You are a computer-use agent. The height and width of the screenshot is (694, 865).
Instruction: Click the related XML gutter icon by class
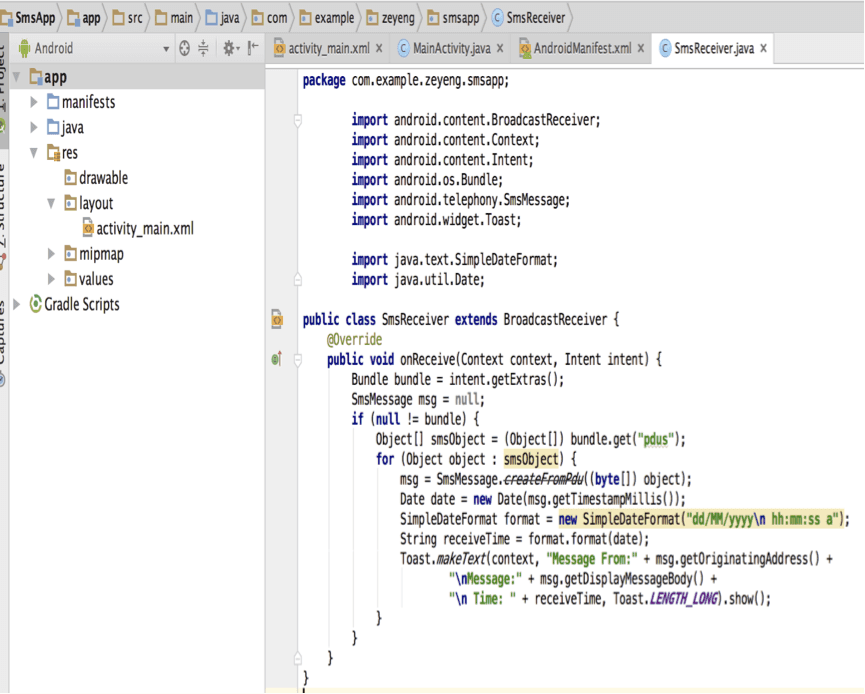pos(277,320)
